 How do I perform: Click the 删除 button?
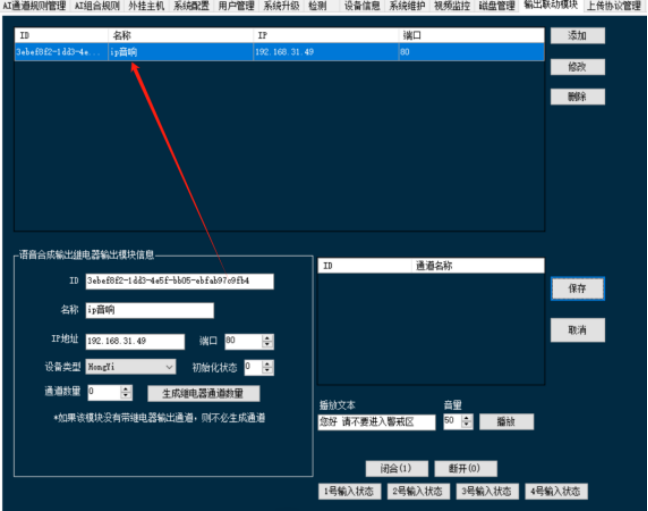(577, 97)
